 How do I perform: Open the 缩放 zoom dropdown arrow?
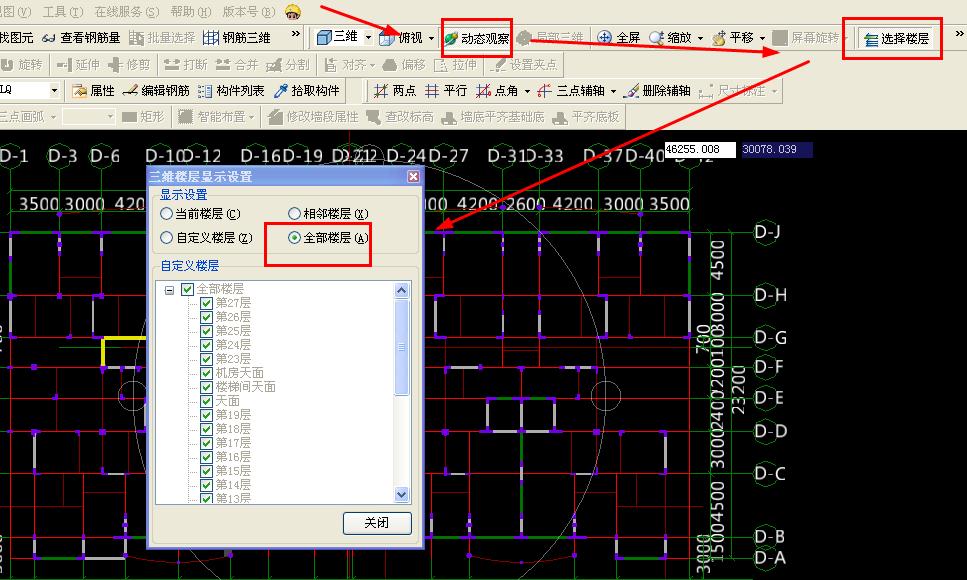pyautogui.click(x=700, y=38)
